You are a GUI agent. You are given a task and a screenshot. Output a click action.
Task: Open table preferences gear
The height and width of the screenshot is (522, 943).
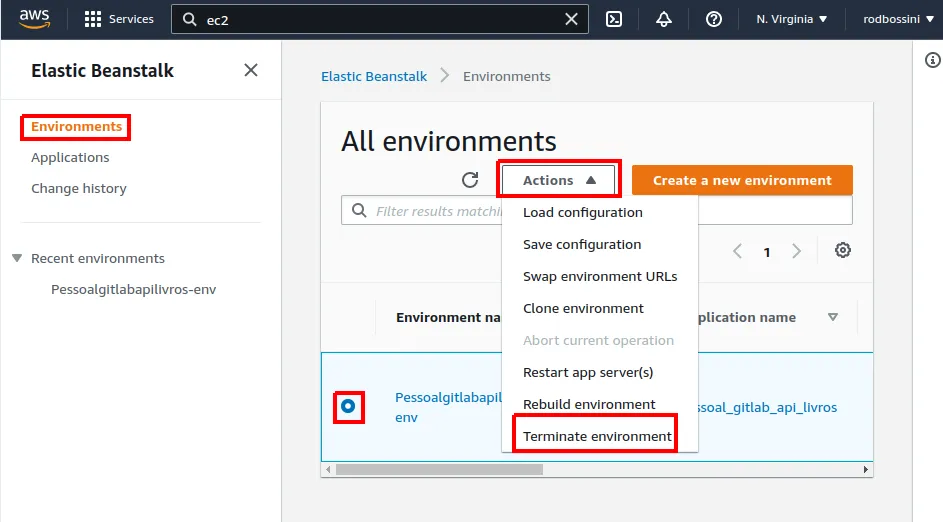coord(843,250)
